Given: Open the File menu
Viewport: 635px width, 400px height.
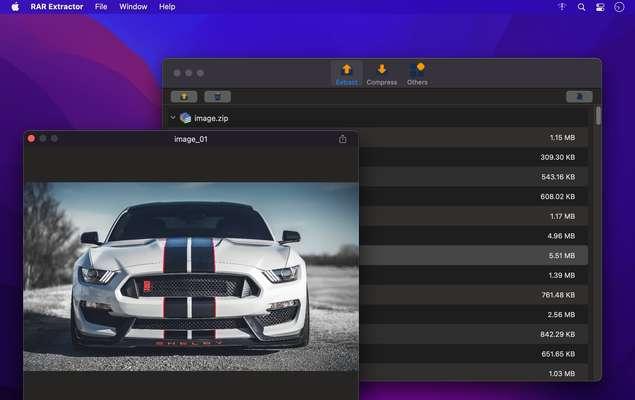Looking at the screenshot, I should pos(101,7).
